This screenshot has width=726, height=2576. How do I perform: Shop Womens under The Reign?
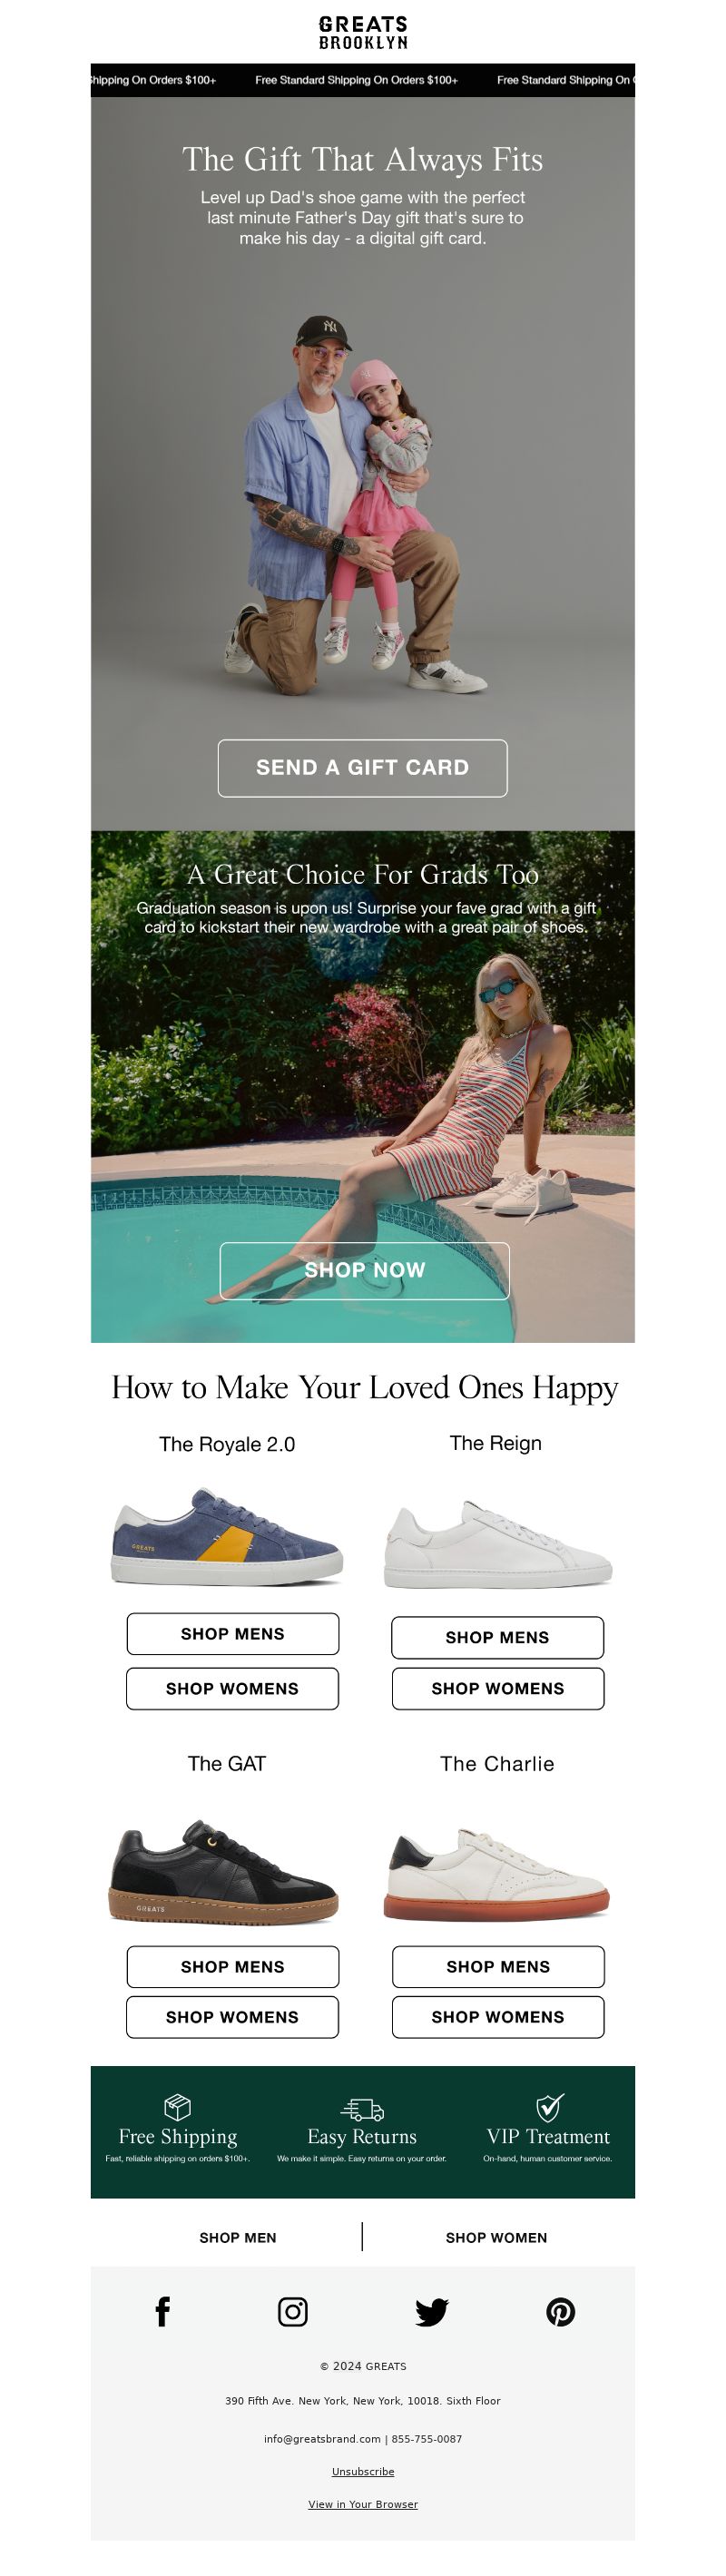coord(498,1687)
